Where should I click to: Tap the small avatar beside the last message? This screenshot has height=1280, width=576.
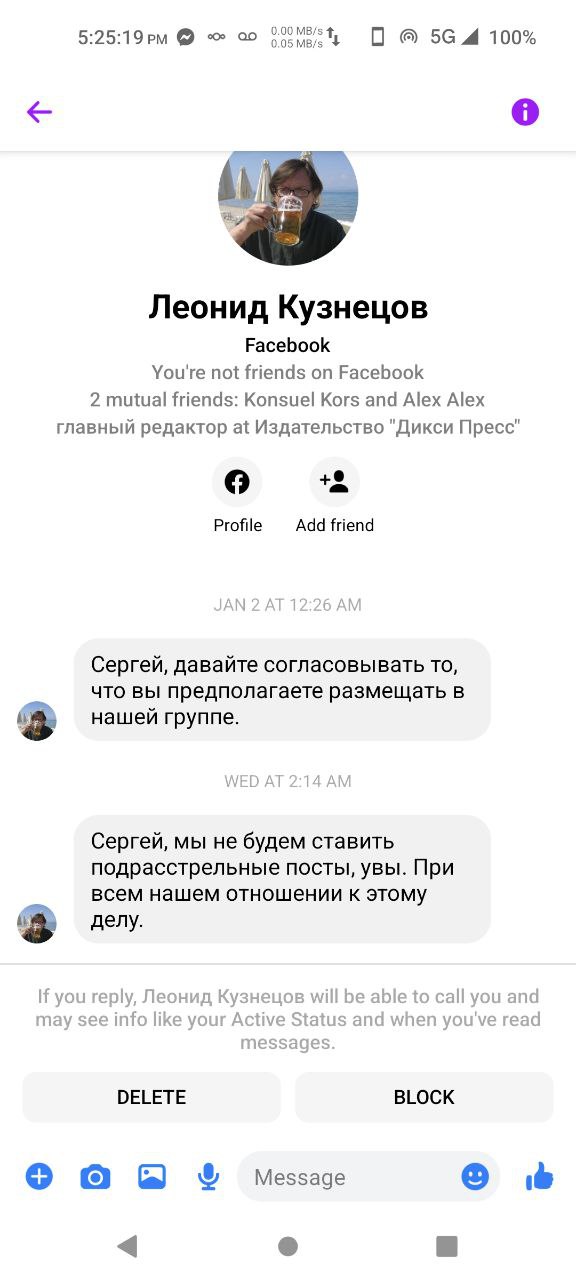tap(37, 923)
